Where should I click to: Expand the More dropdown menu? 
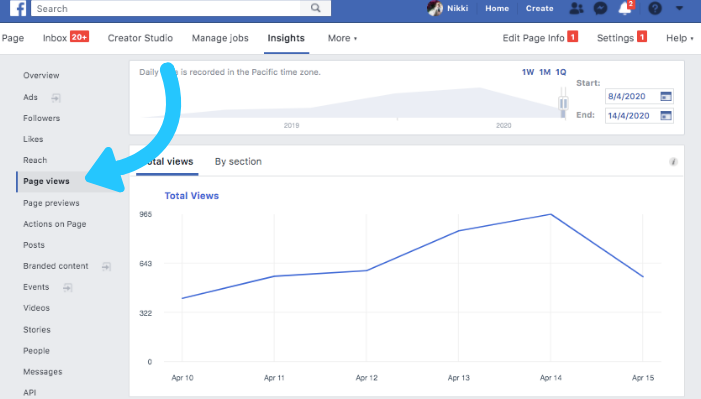click(x=342, y=38)
